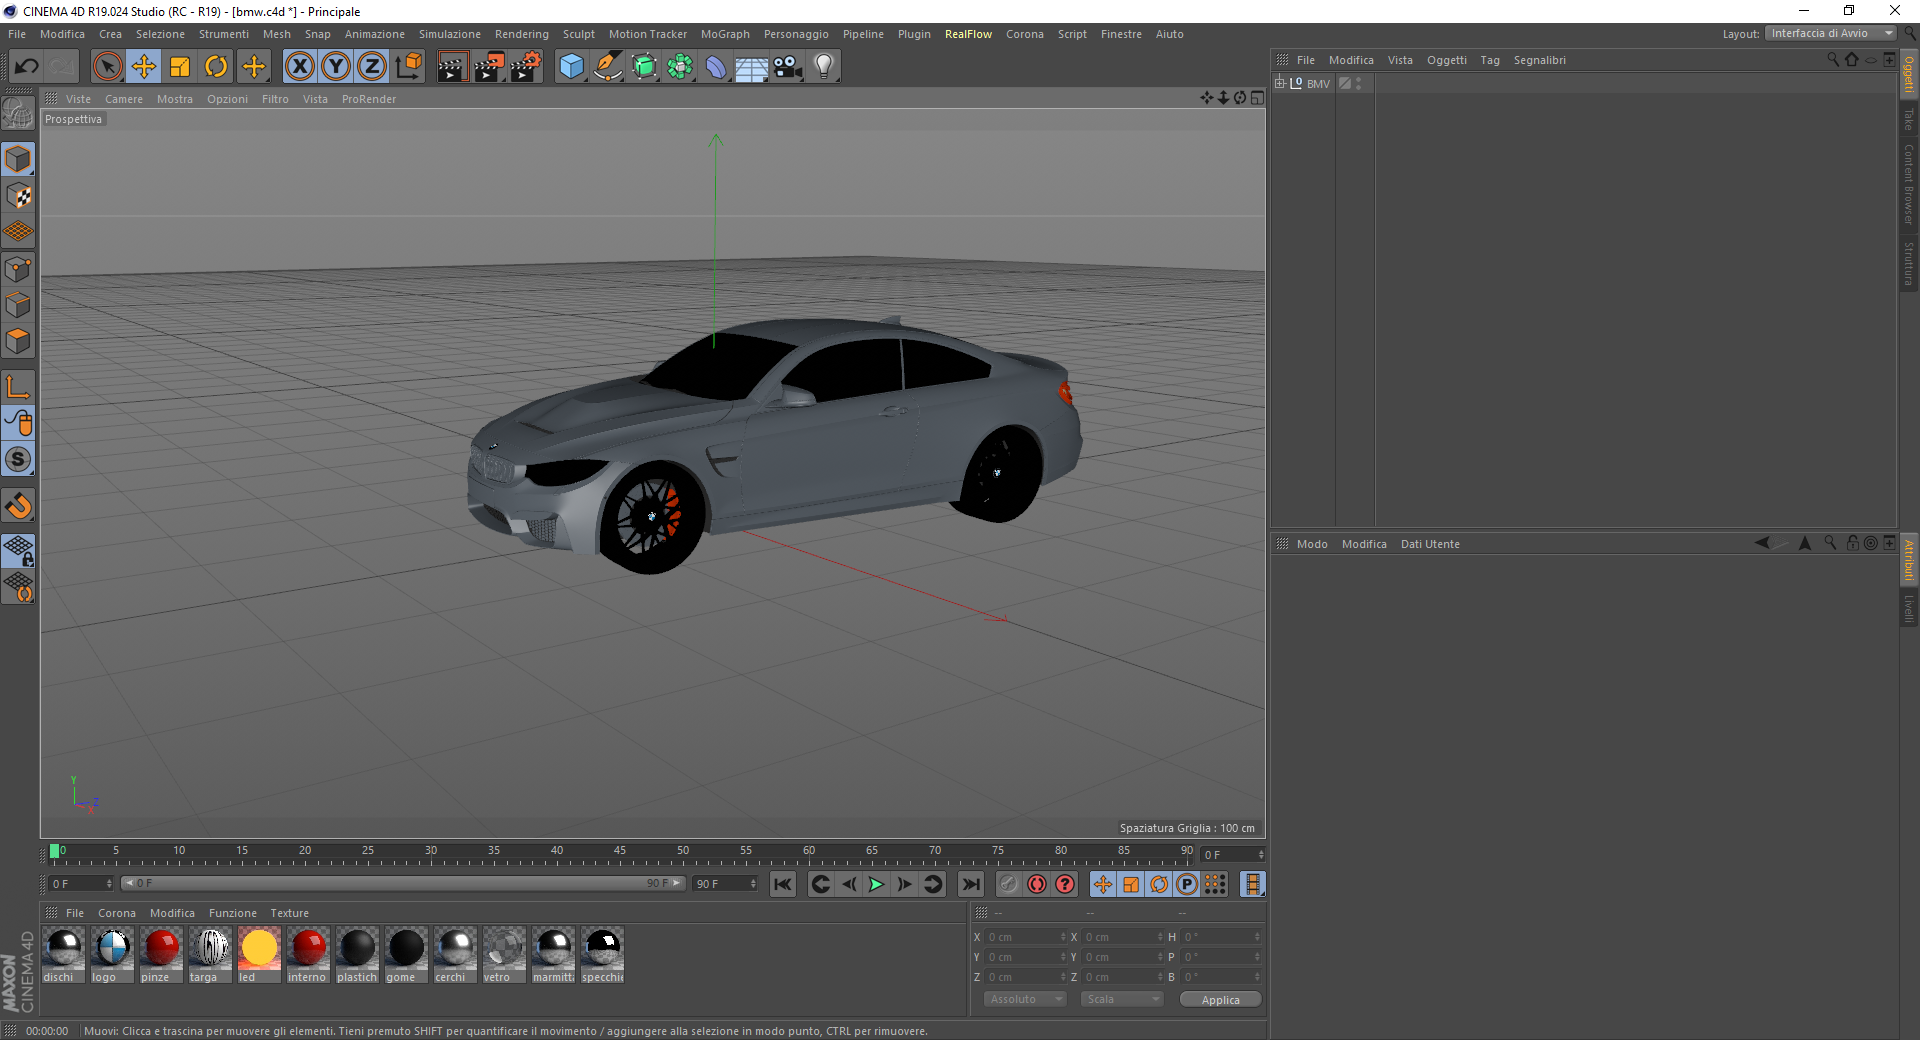Expand the BMW object hierarchy

[1280, 83]
